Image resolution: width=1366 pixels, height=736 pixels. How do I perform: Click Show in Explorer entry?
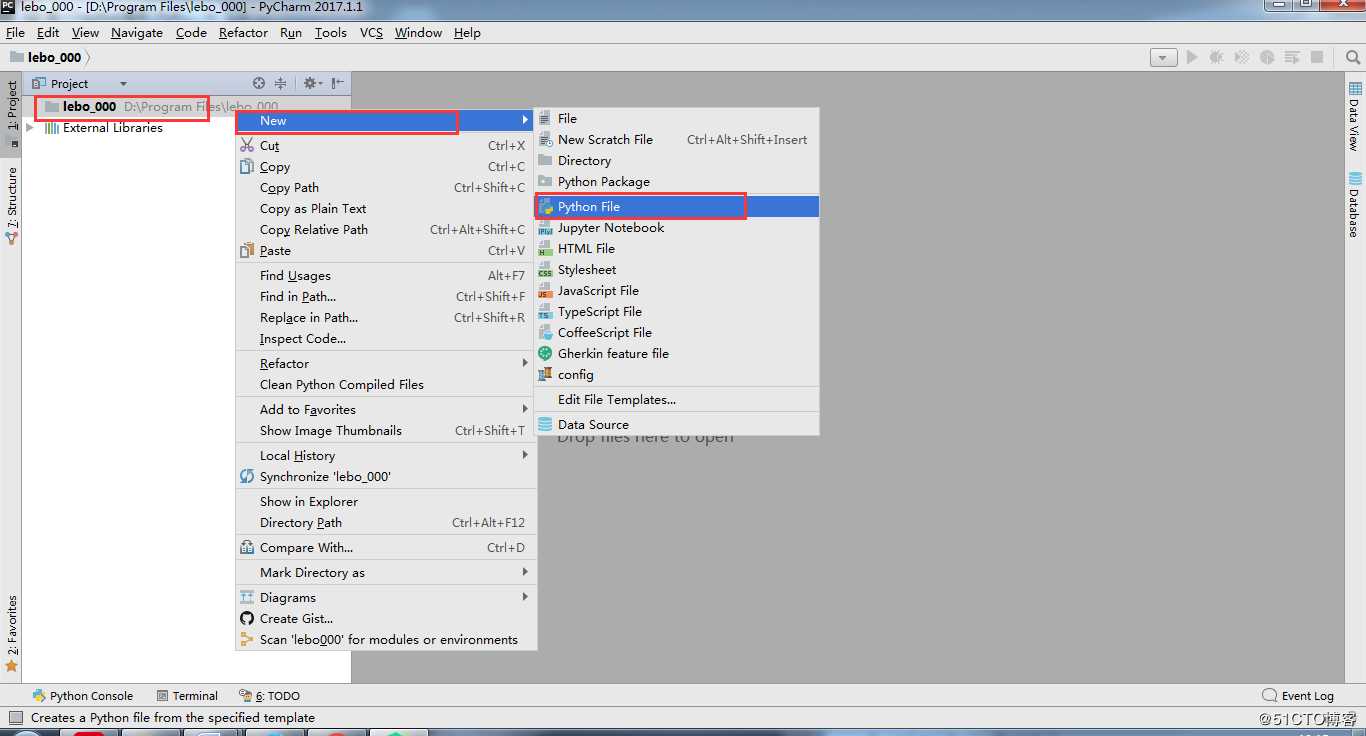[x=385, y=501]
